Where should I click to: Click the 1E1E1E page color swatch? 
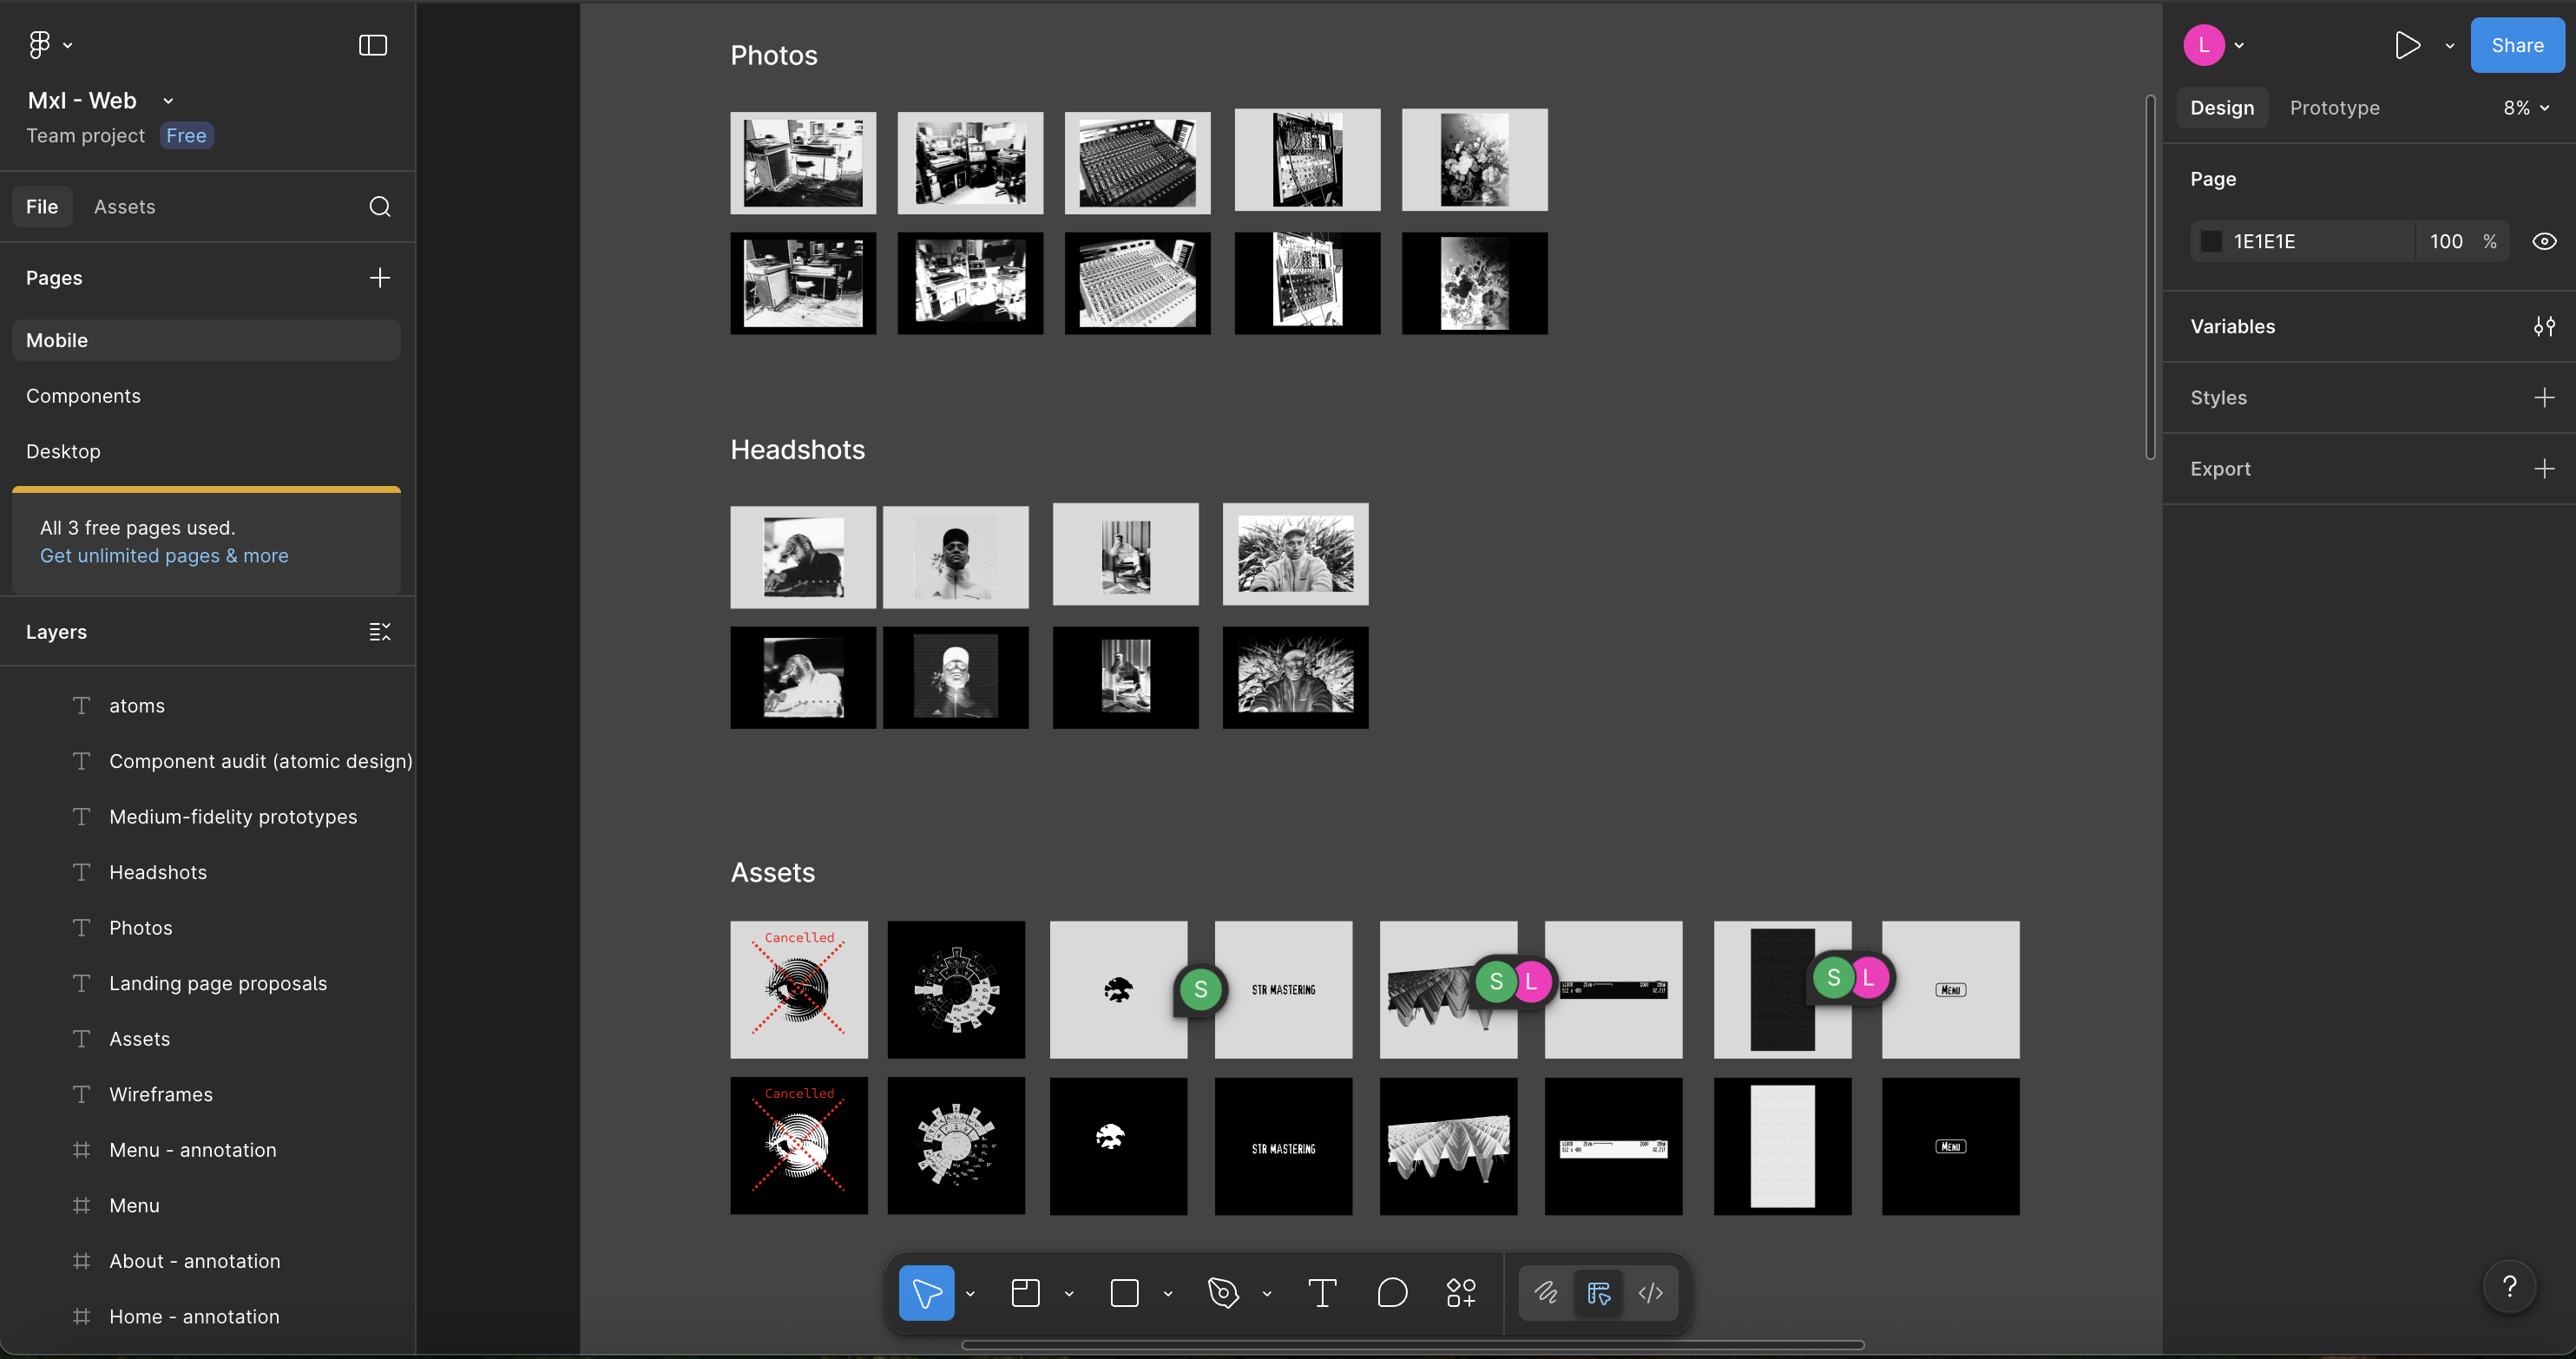(x=2212, y=241)
